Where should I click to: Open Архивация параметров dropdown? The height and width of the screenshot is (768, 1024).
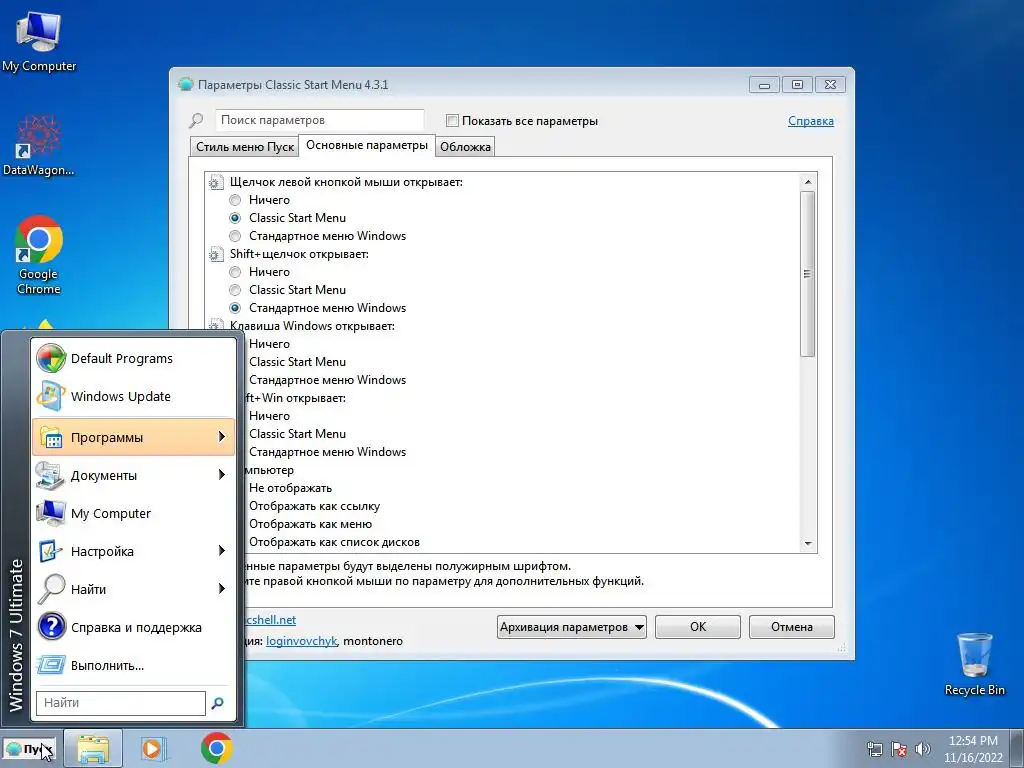(x=571, y=627)
